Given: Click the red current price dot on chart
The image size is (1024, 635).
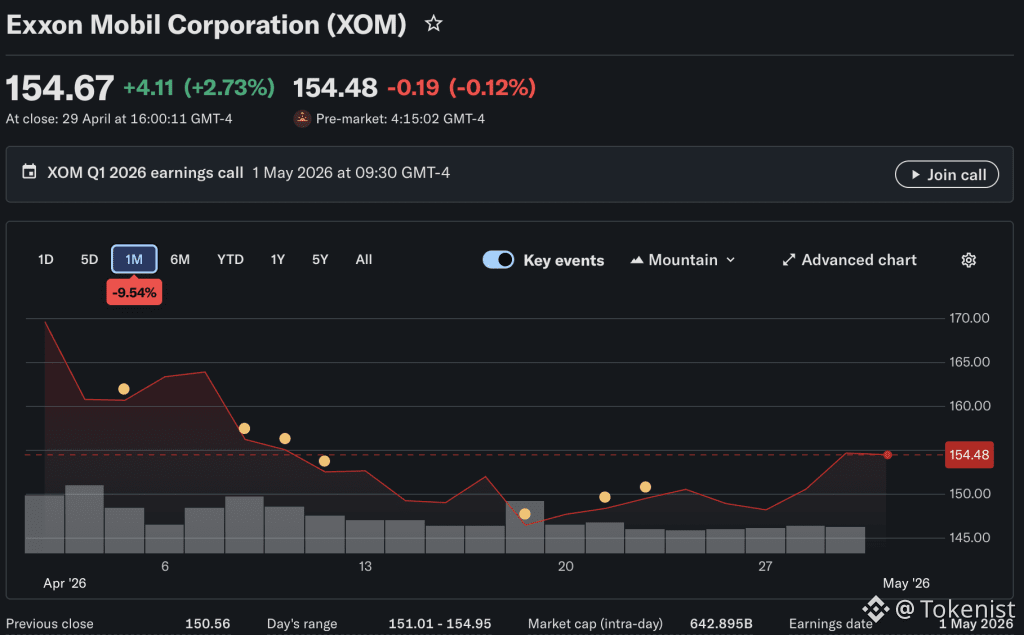Looking at the screenshot, I should [x=888, y=455].
